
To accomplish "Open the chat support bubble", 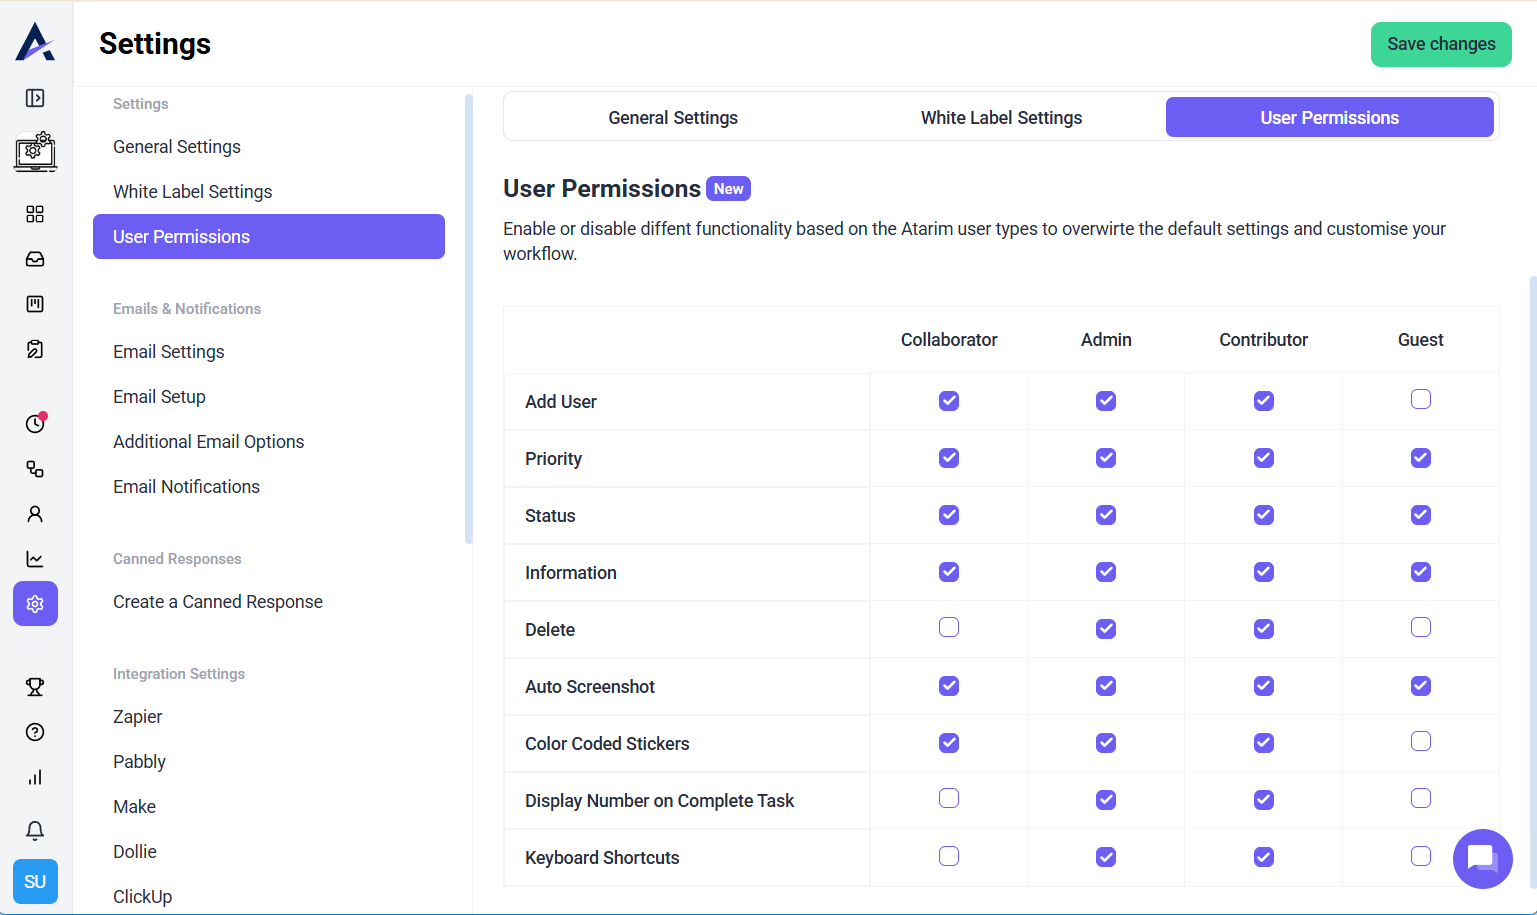I will [1482, 858].
